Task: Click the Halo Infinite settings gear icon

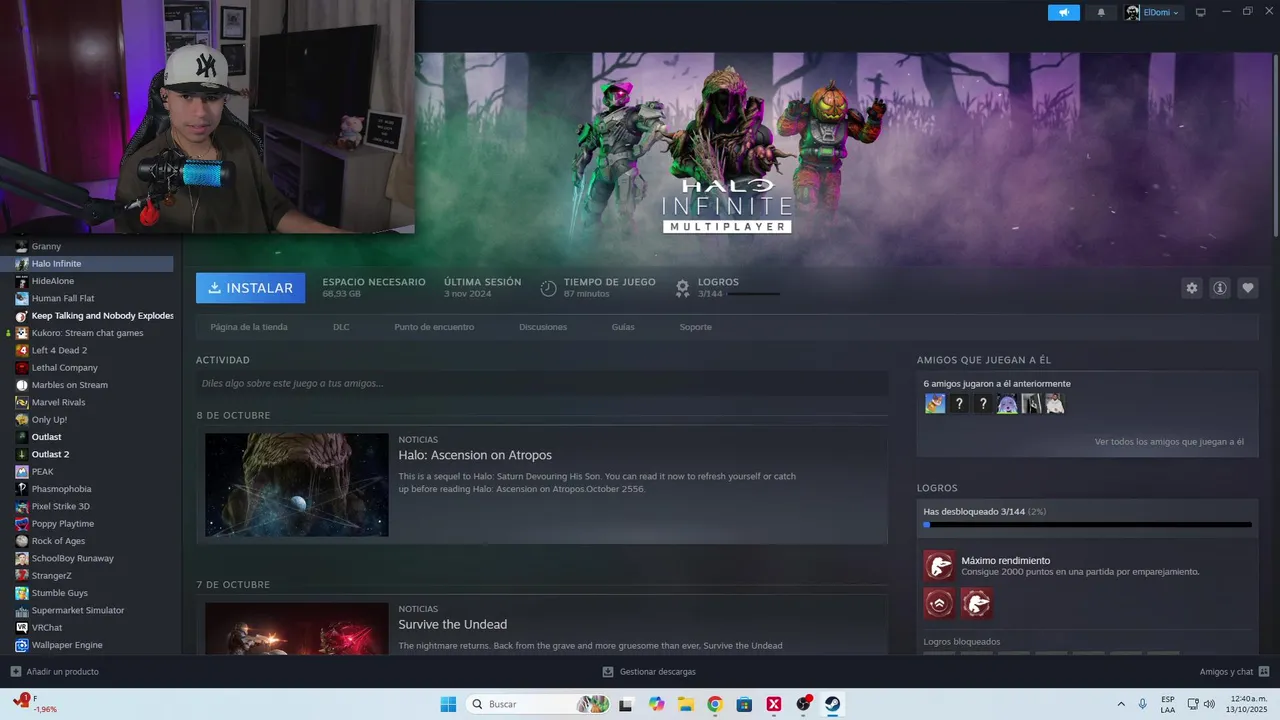Action: click(1191, 288)
